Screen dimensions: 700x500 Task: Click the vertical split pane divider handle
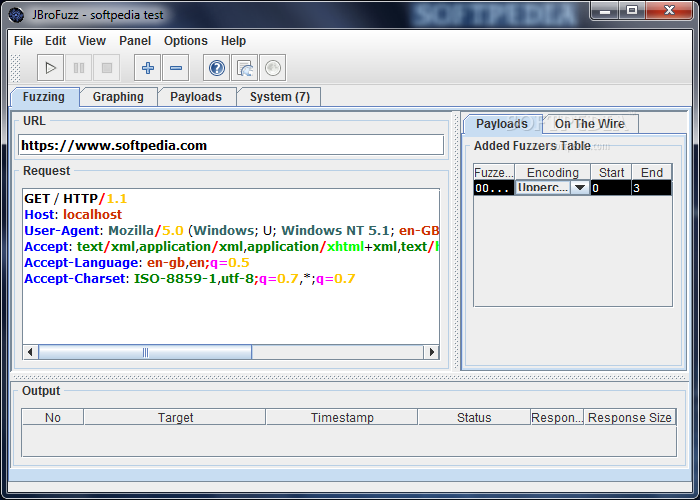click(456, 241)
